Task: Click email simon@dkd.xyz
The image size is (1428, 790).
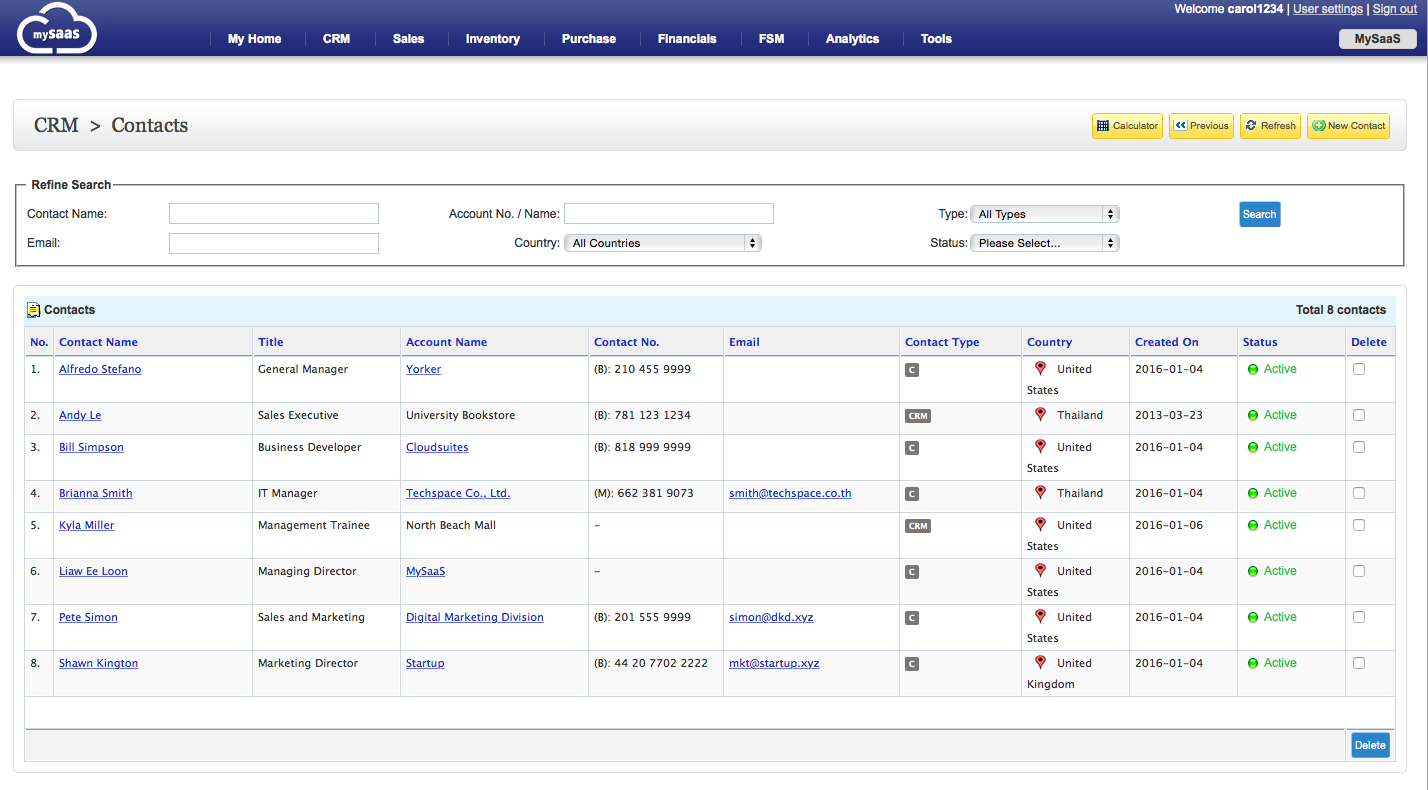Action: click(x=771, y=617)
